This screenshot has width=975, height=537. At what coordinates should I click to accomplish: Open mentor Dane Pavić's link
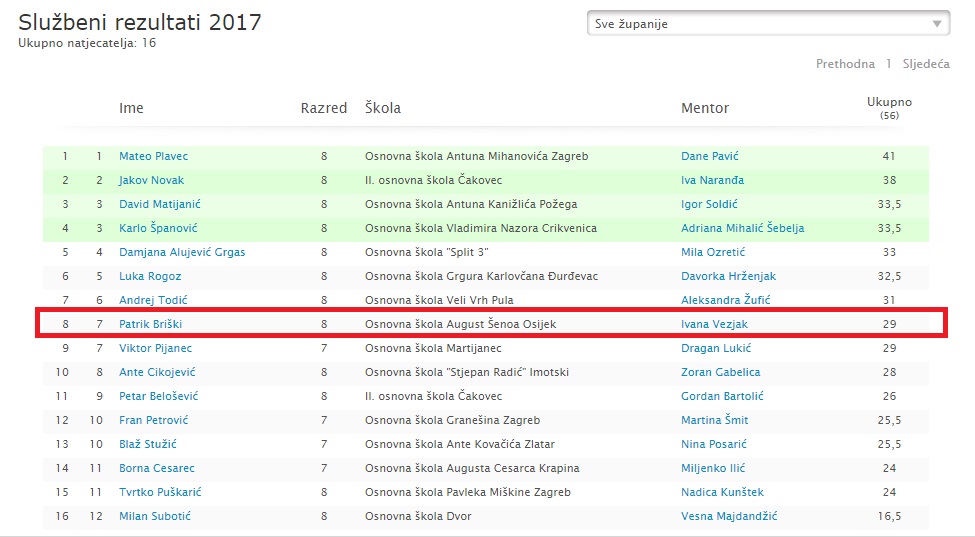tap(709, 156)
